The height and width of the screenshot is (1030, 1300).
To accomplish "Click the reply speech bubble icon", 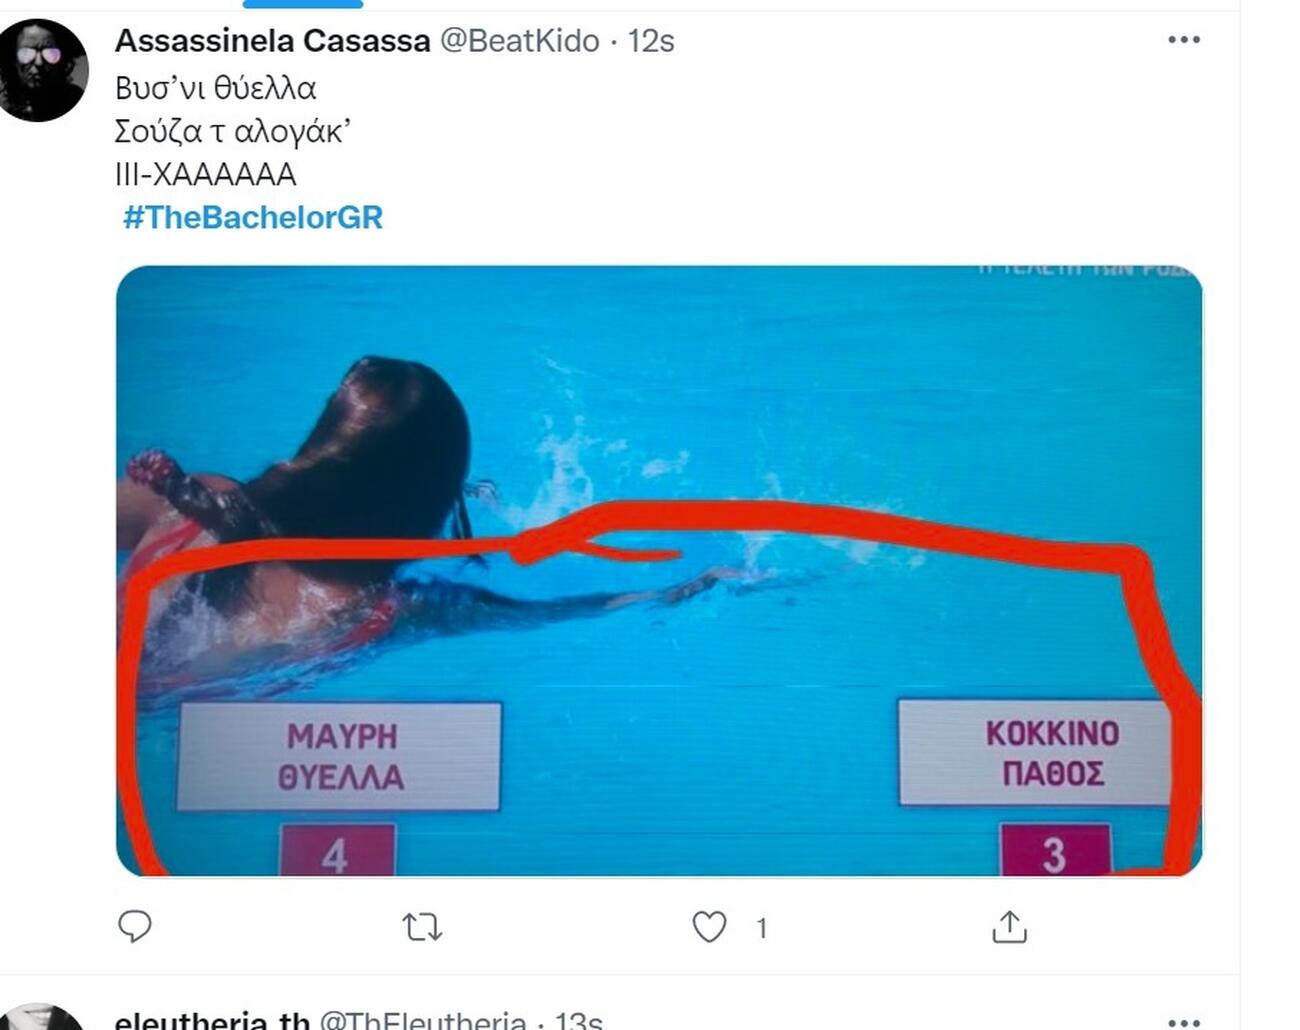I will tap(135, 927).
